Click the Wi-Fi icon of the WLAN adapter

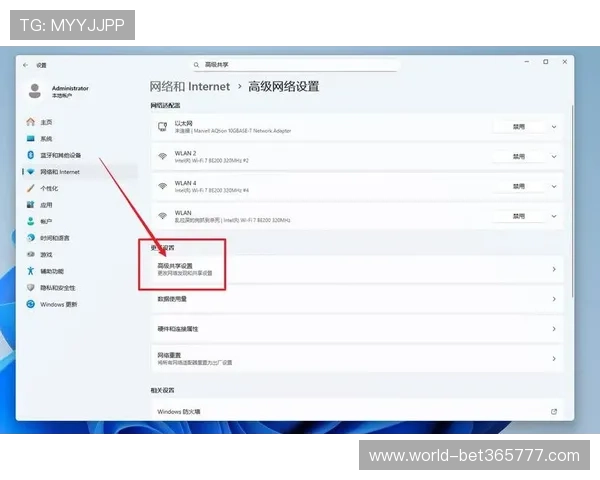163,216
